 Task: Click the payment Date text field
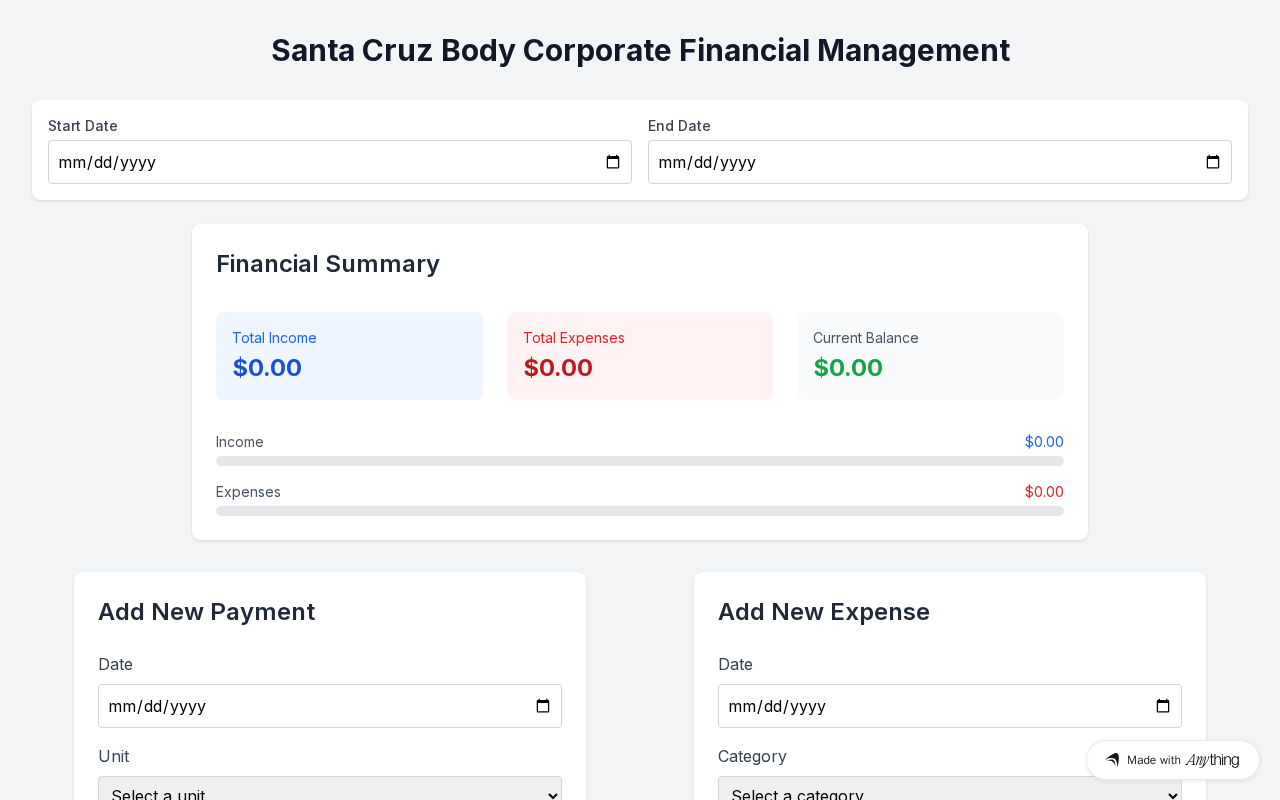click(x=310, y=706)
